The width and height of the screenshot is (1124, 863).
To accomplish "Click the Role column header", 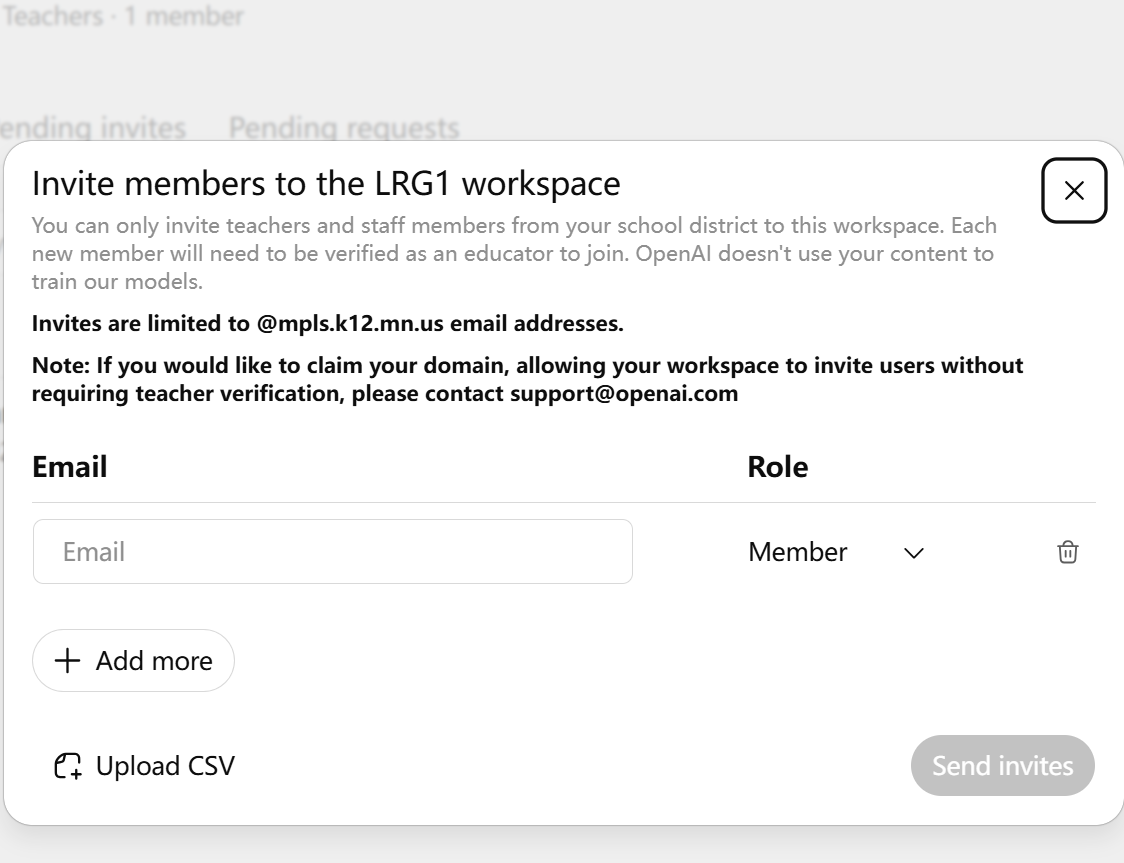I will tap(778, 467).
